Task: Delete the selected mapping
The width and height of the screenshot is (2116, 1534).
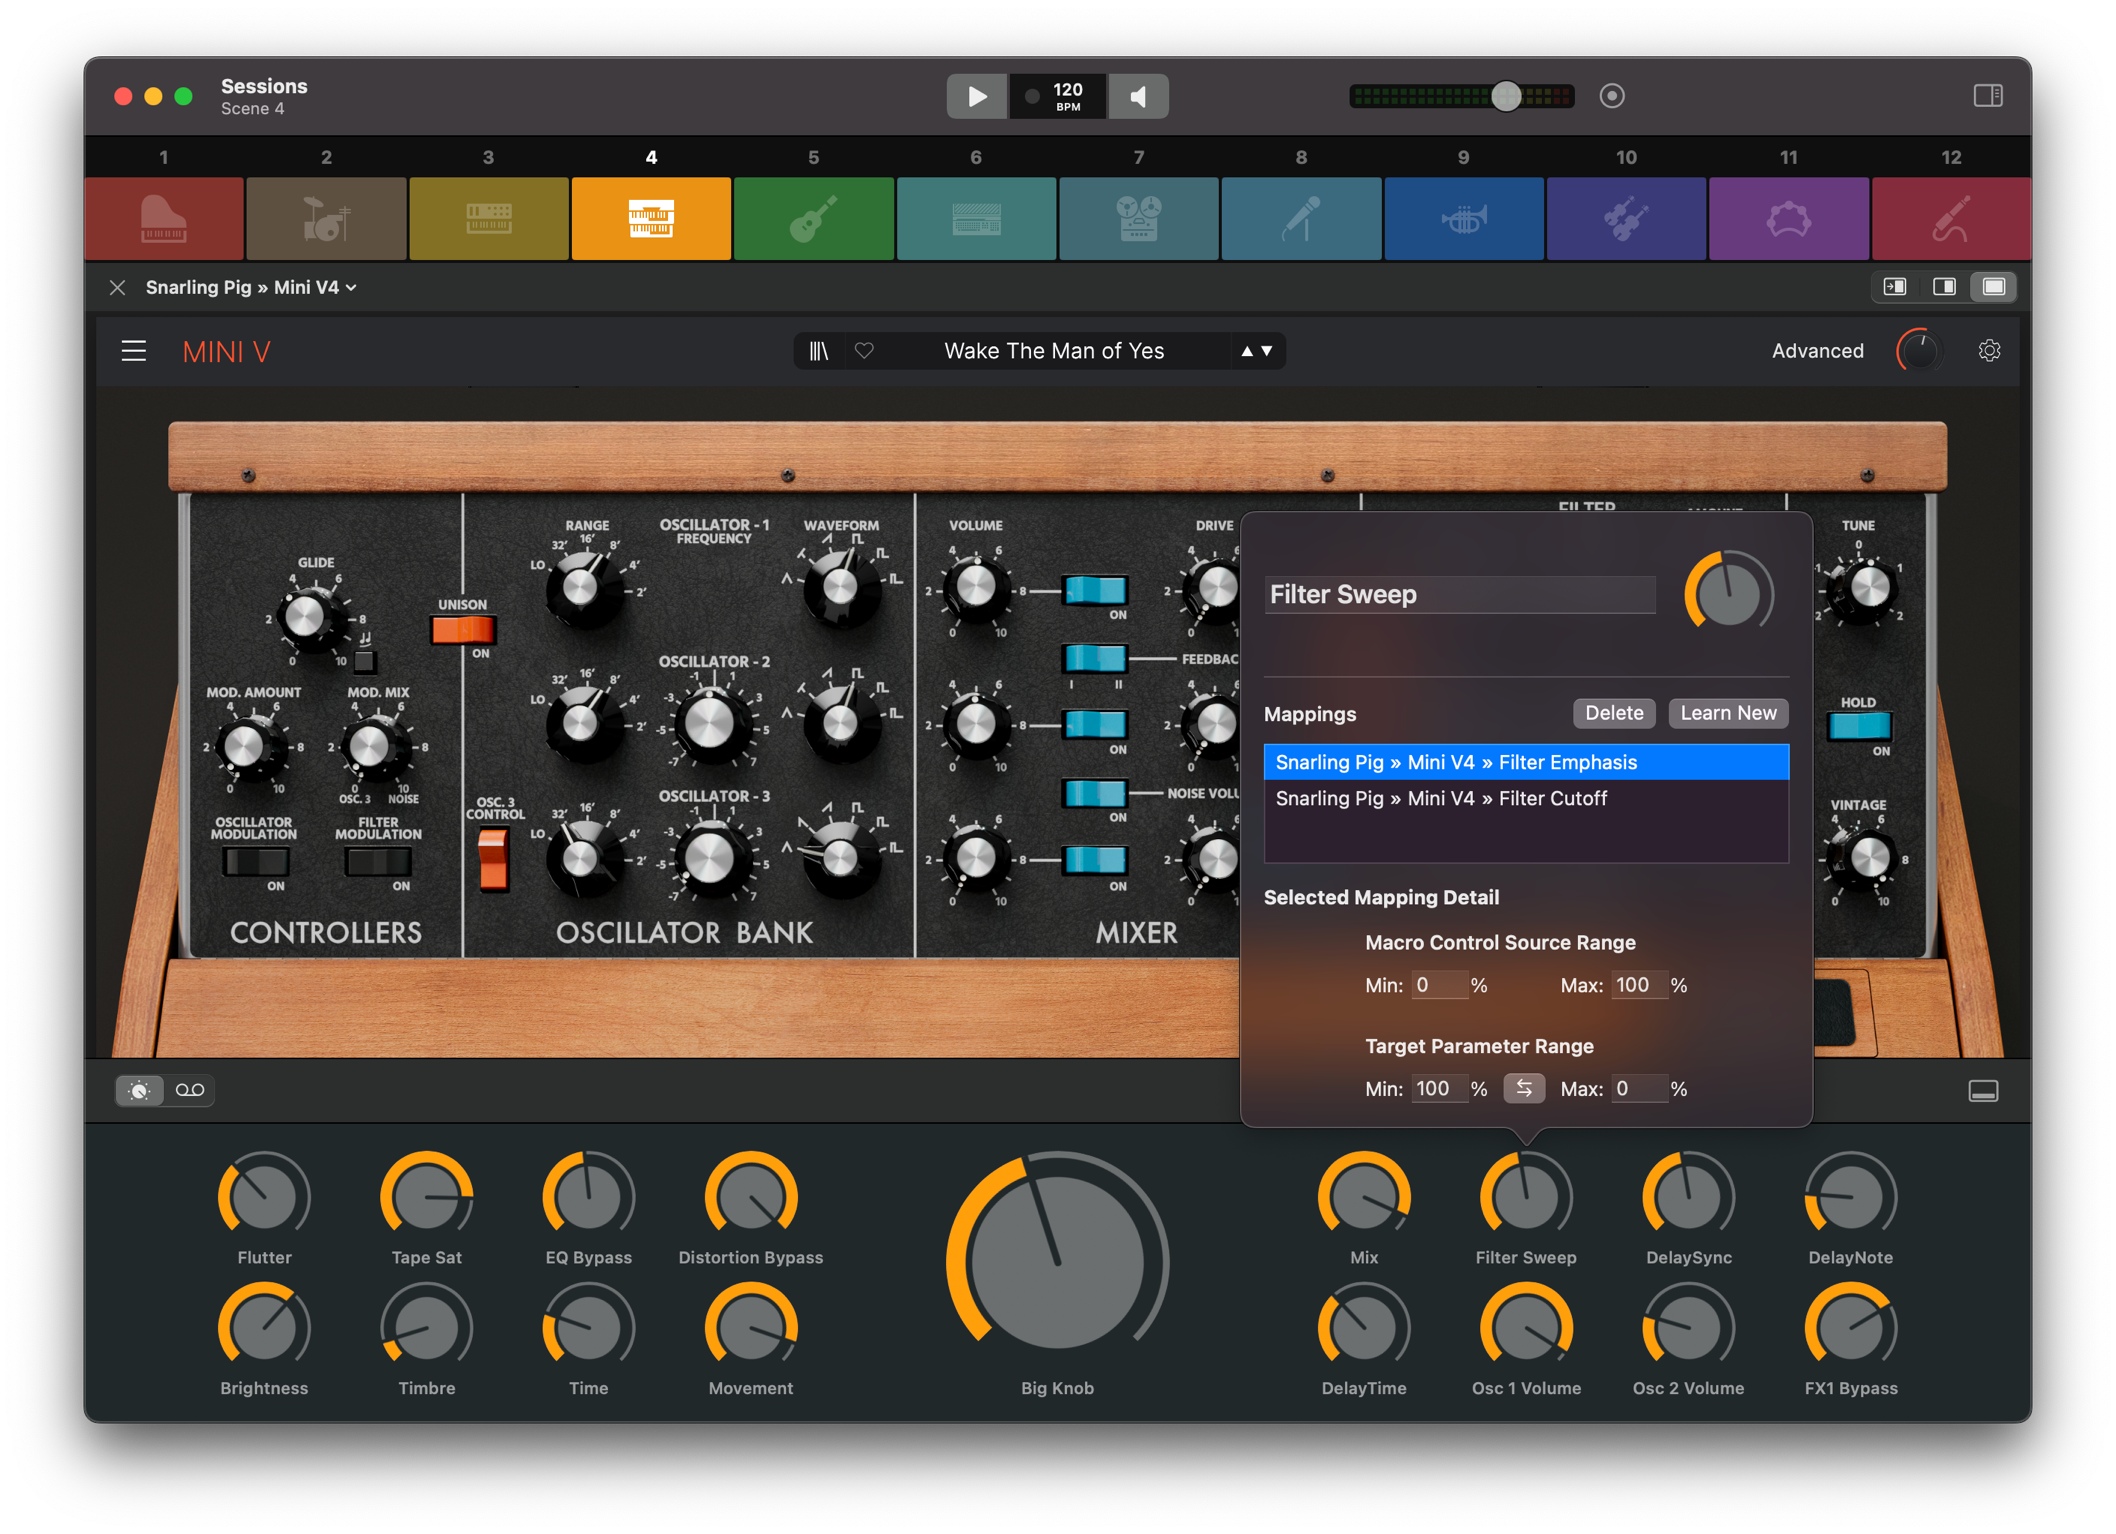Action: point(1613,713)
